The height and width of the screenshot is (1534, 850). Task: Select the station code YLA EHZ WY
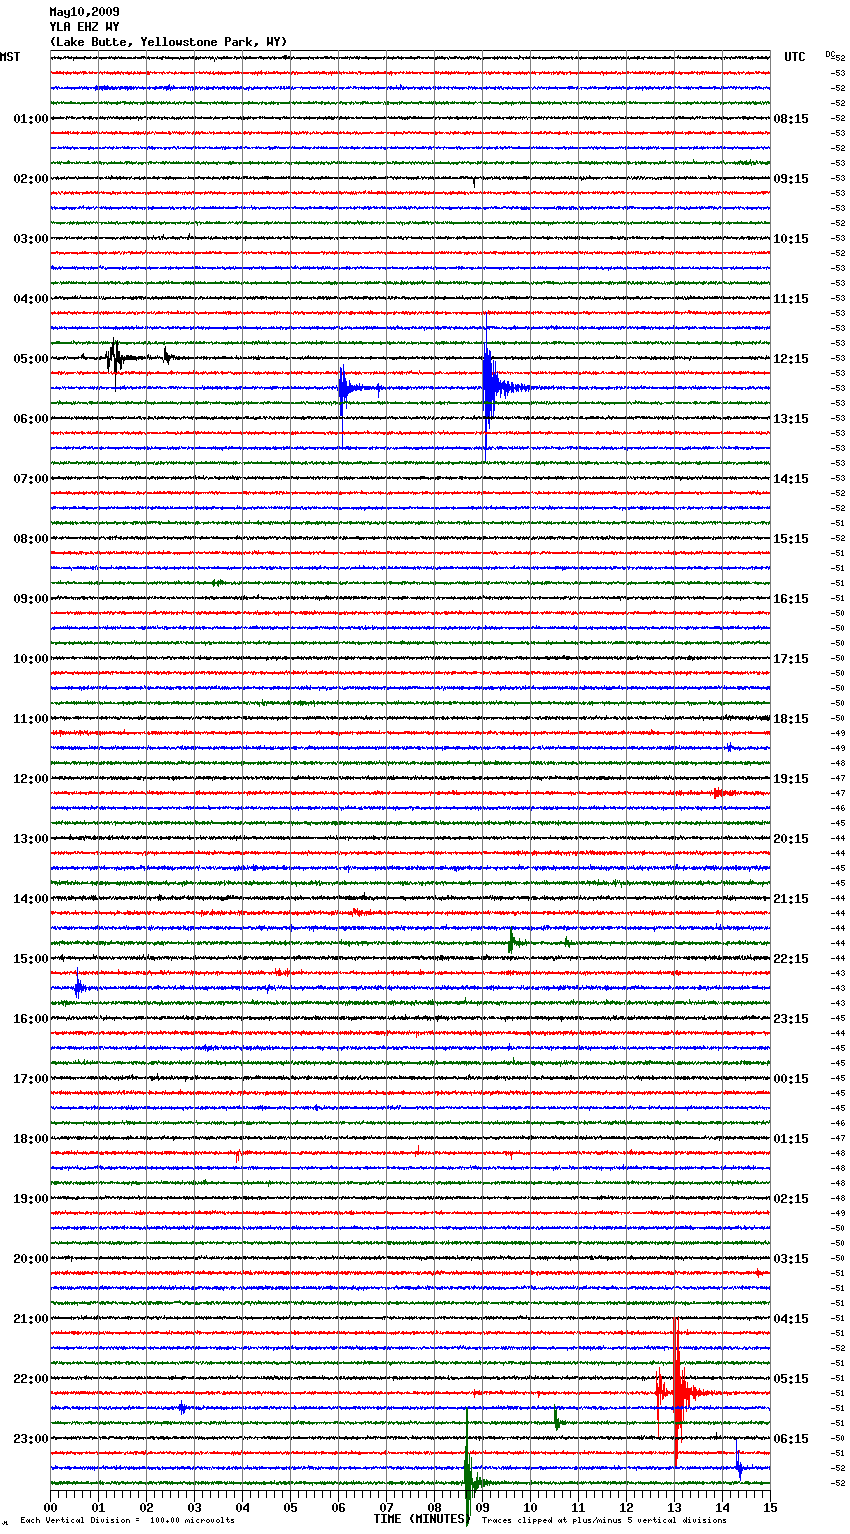[84, 27]
